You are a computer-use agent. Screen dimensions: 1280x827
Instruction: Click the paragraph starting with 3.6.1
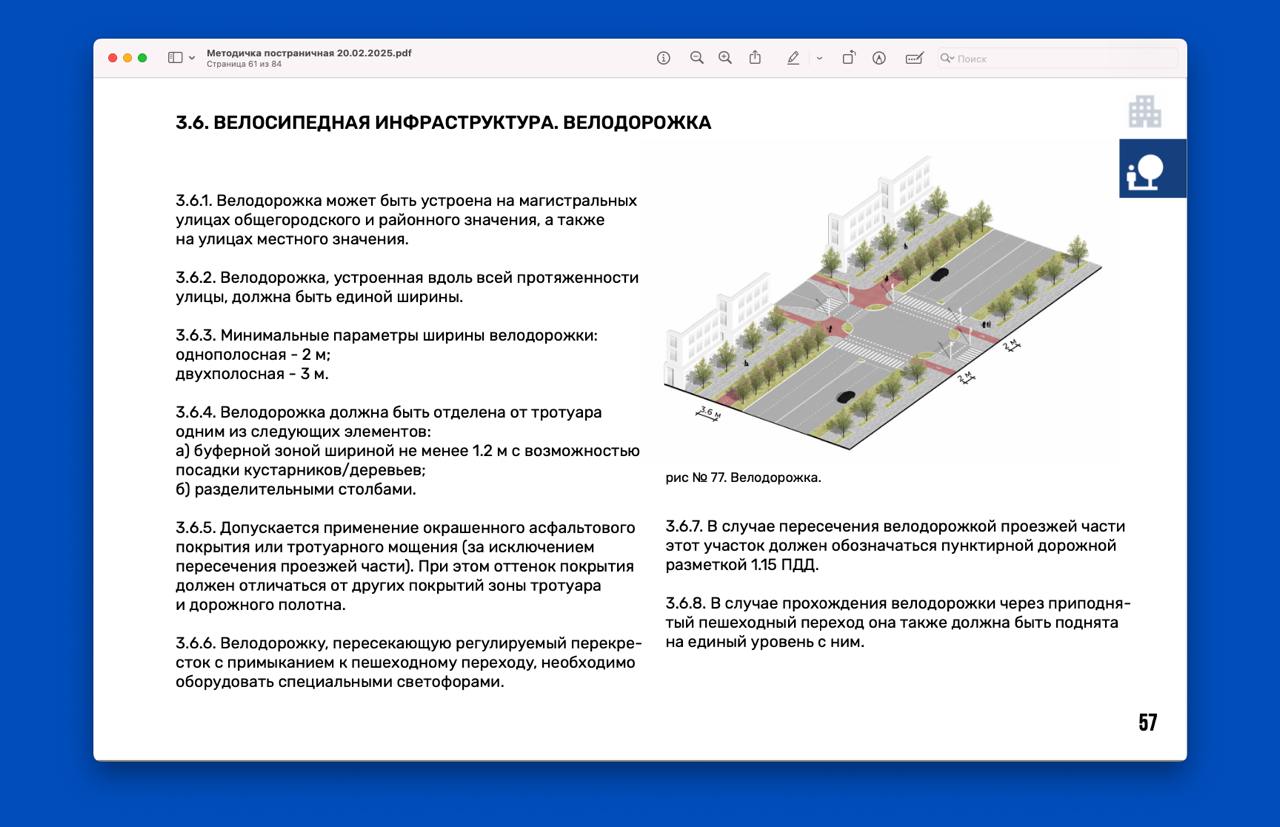(406, 220)
